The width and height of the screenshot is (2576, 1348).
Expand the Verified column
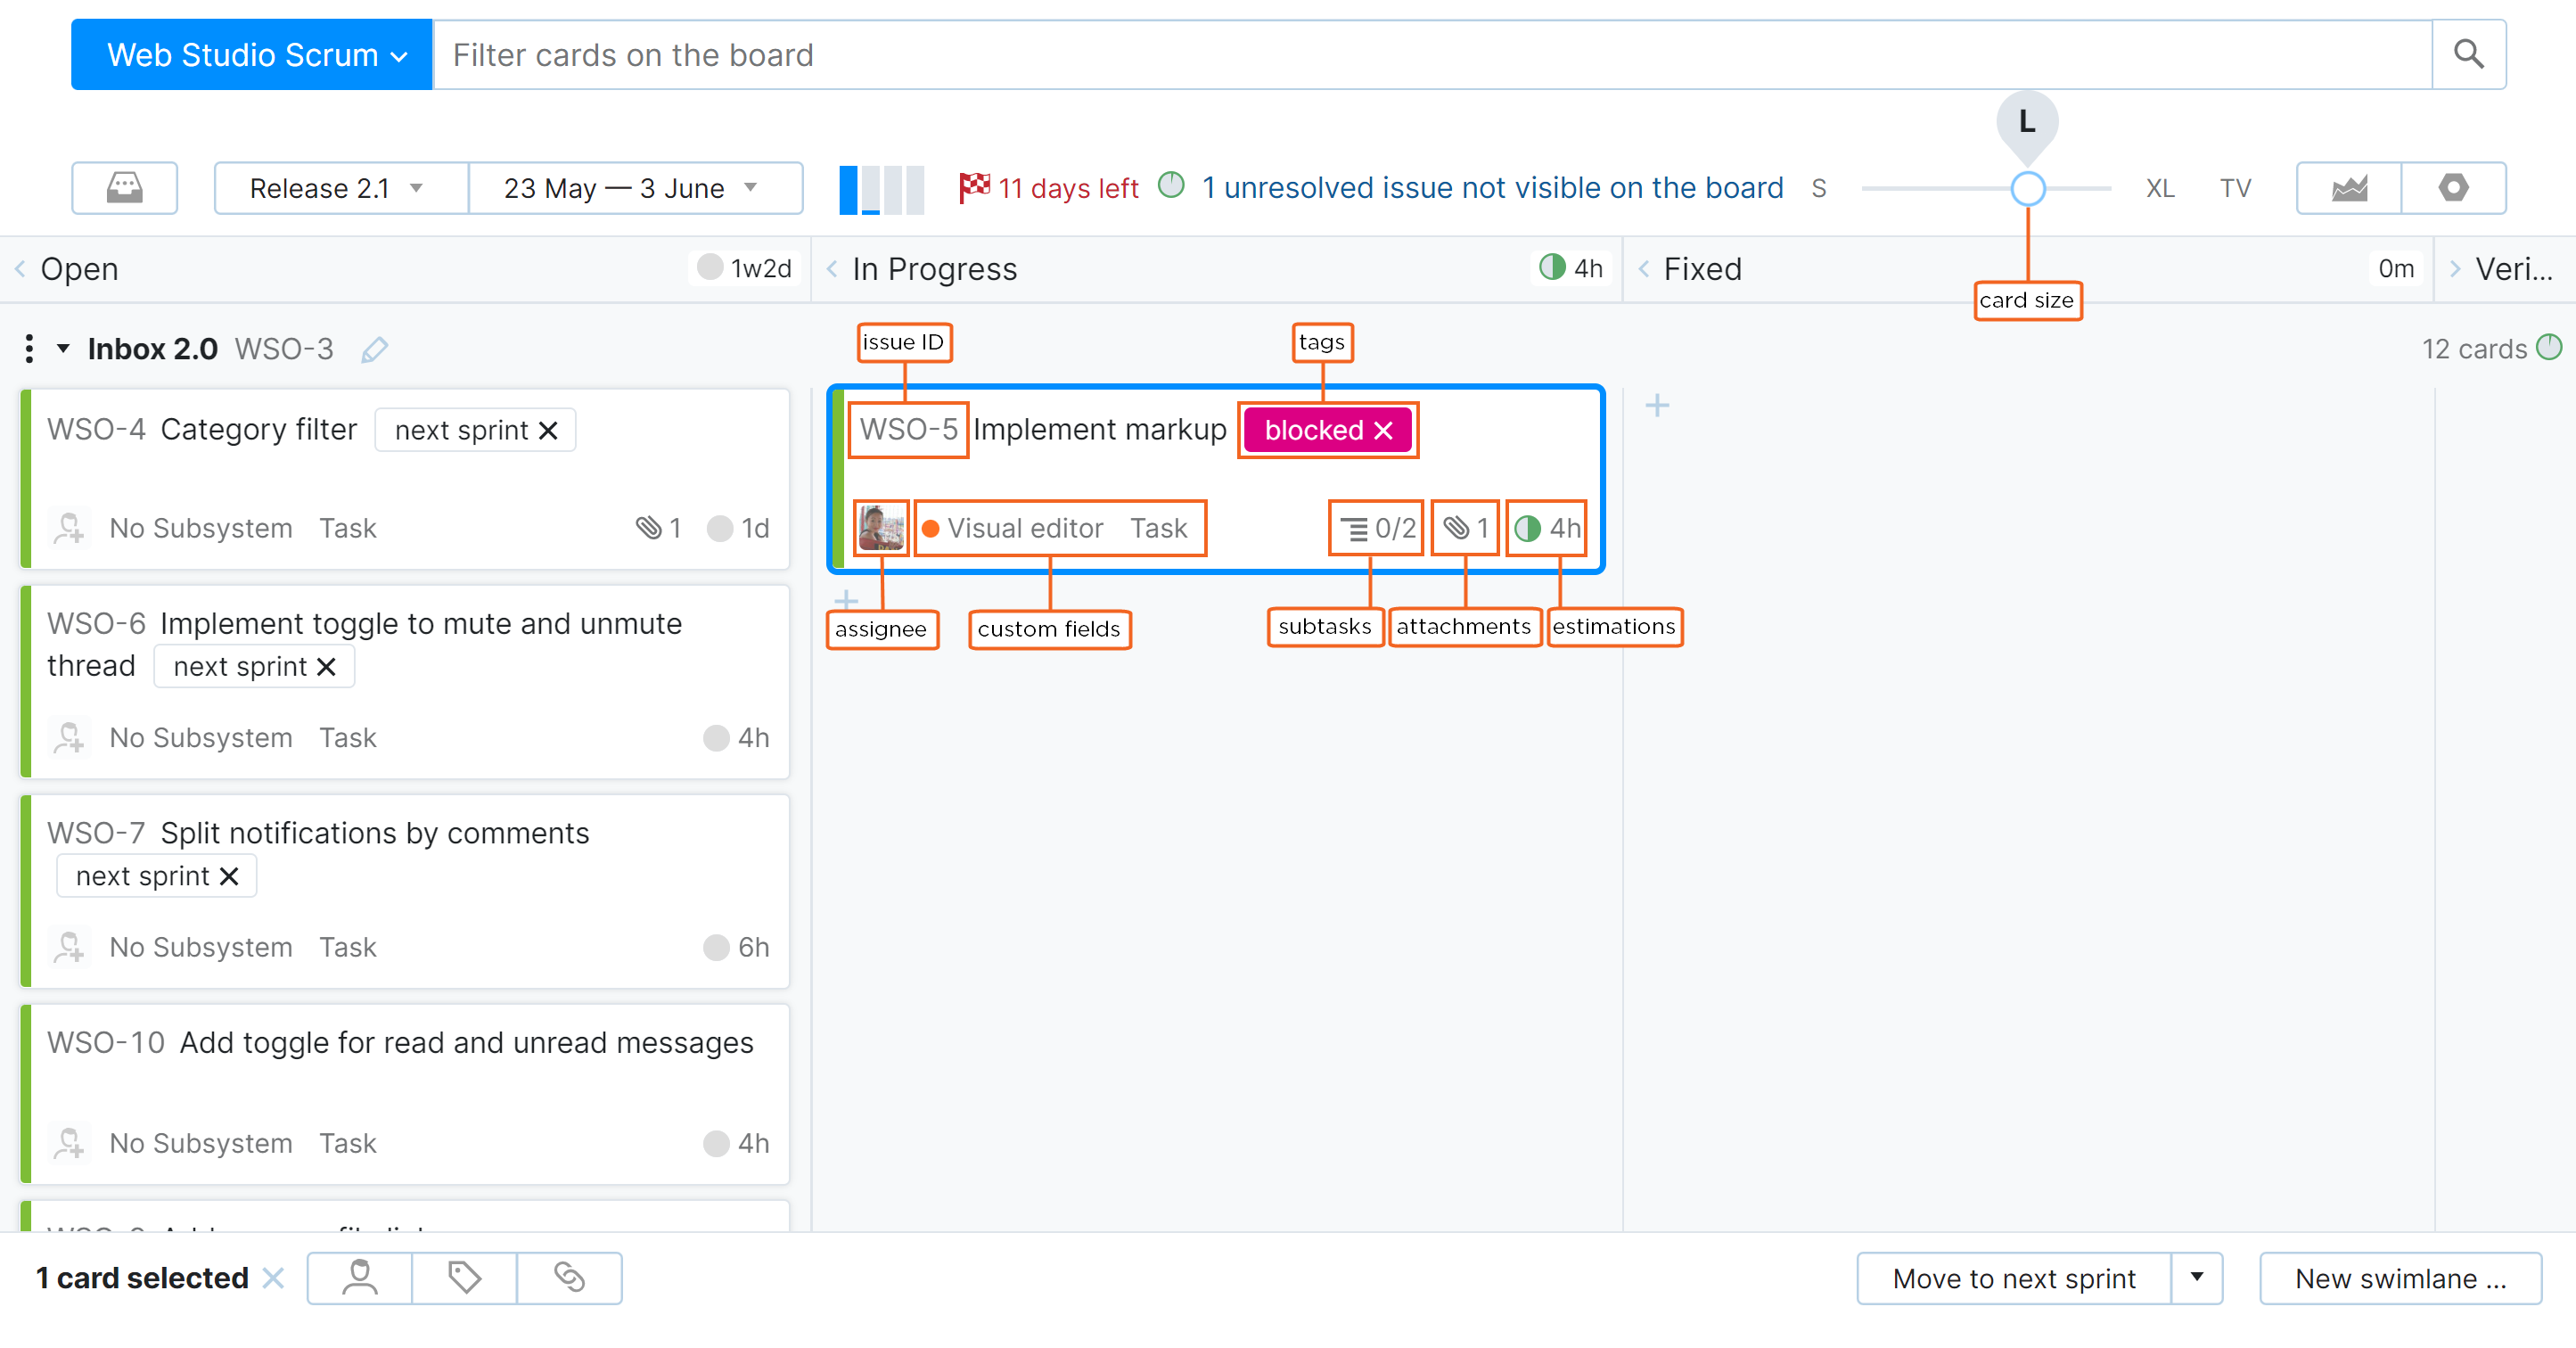click(x=2455, y=268)
